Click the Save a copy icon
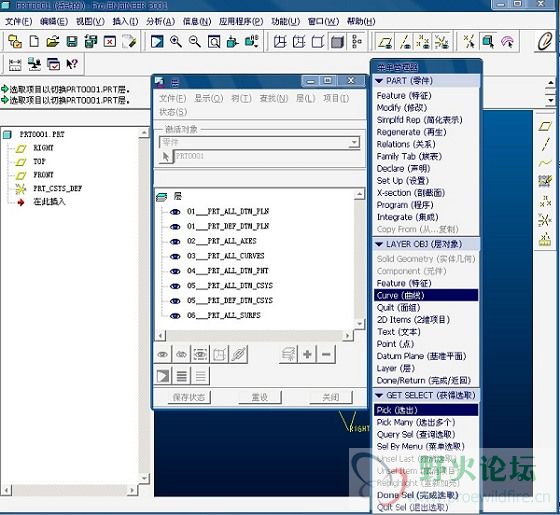 (x=91, y=42)
